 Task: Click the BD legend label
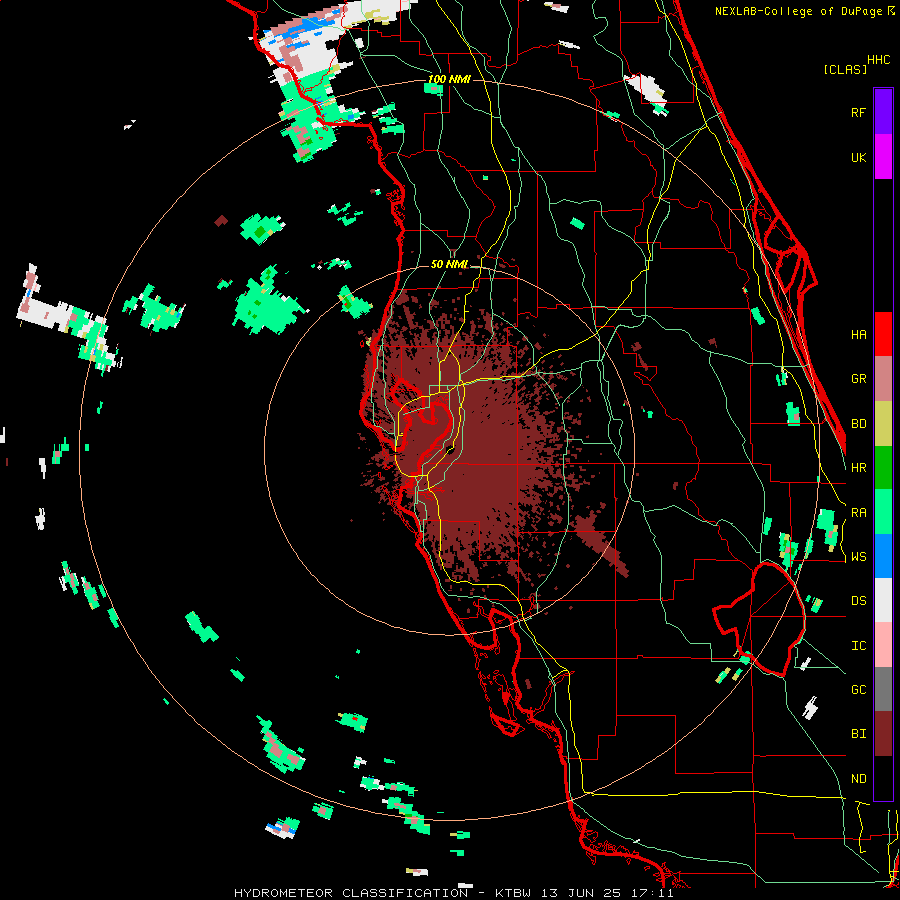click(858, 424)
